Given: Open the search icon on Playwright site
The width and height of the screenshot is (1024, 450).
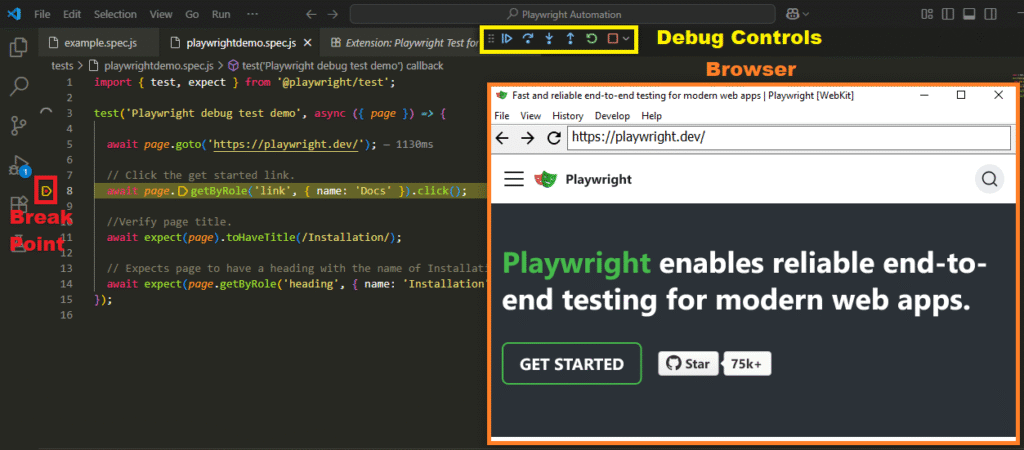Looking at the screenshot, I should point(989,179).
